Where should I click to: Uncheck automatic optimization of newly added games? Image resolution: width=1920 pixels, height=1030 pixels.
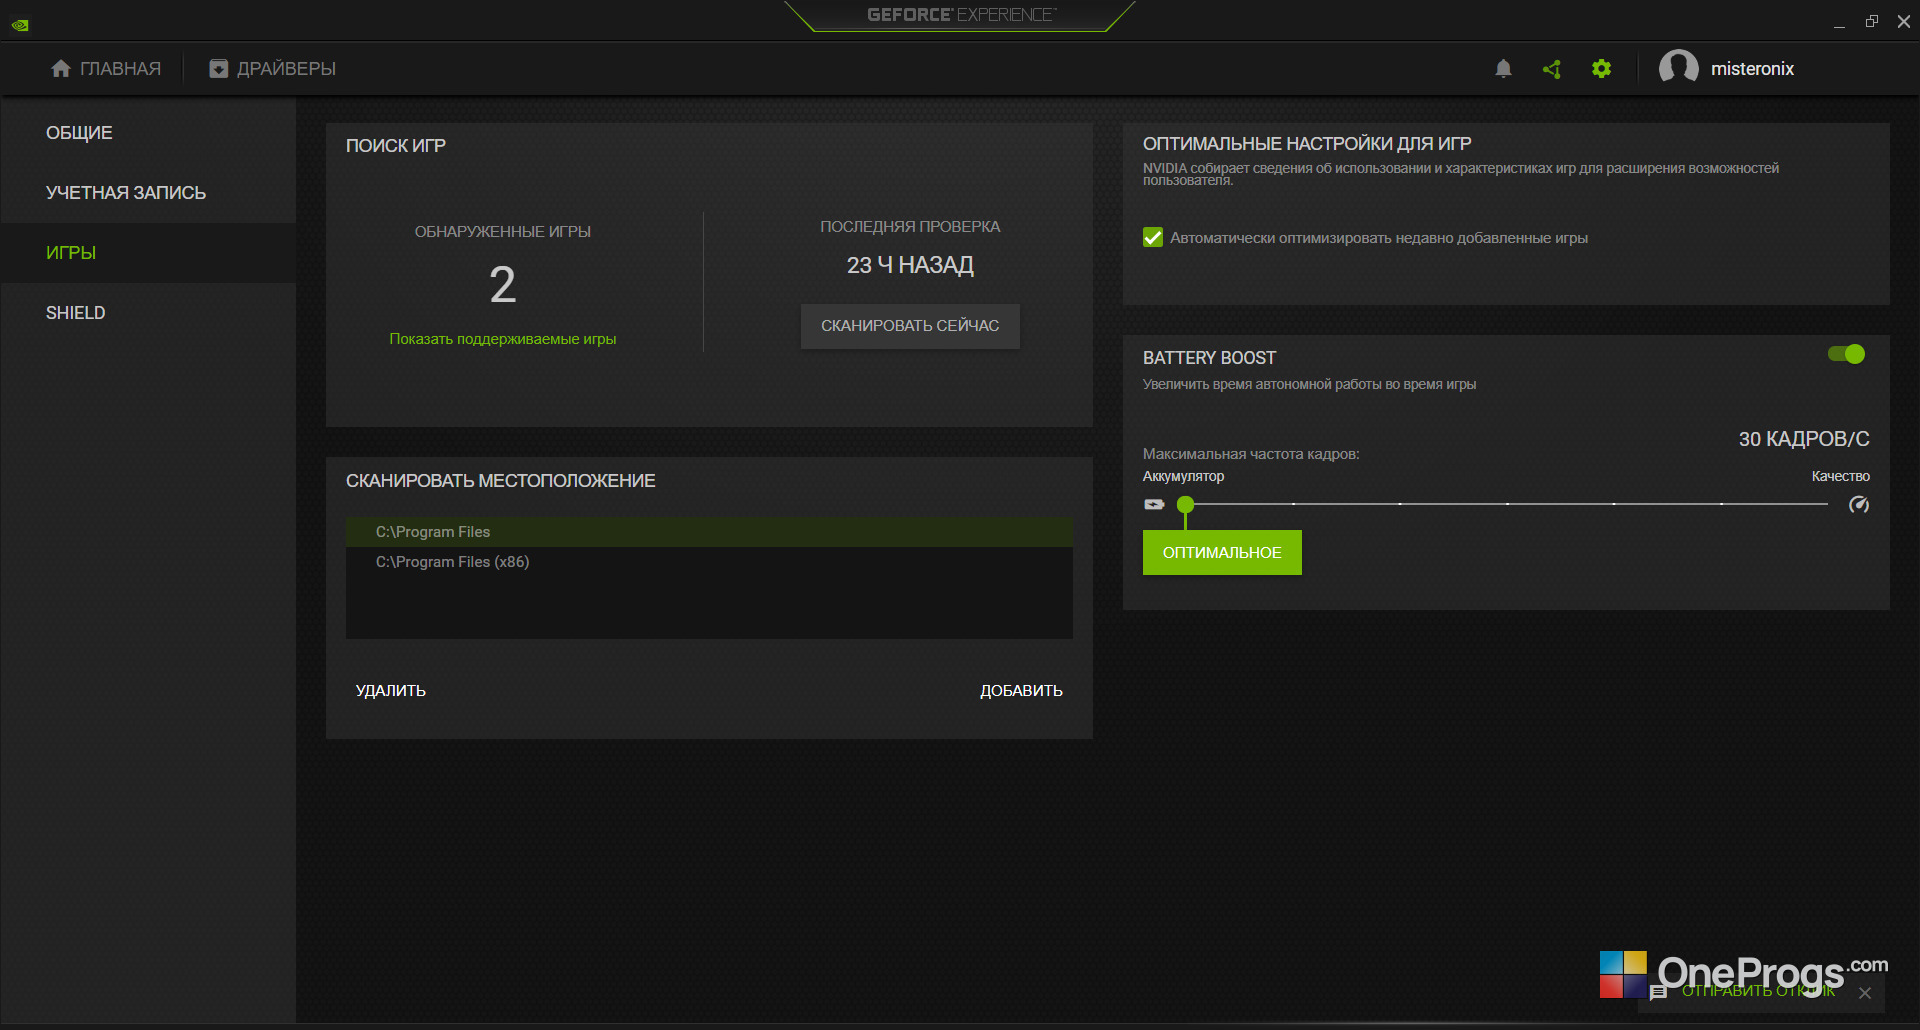(1153, 237)
